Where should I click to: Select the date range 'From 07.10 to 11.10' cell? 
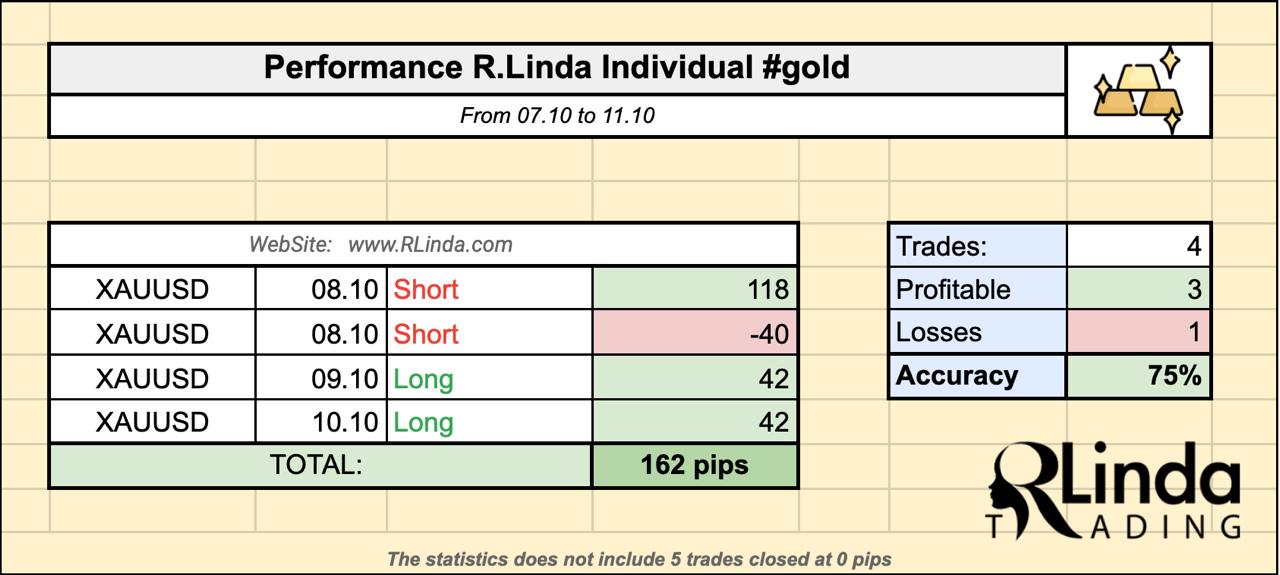(557, 115)
